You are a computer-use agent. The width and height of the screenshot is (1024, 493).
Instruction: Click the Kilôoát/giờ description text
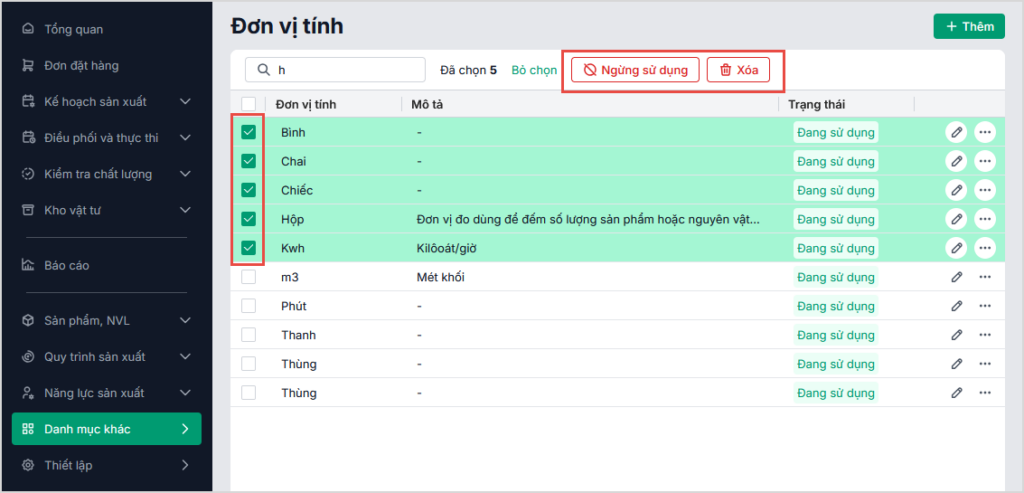pyautogui.click(x=449, y=248)
